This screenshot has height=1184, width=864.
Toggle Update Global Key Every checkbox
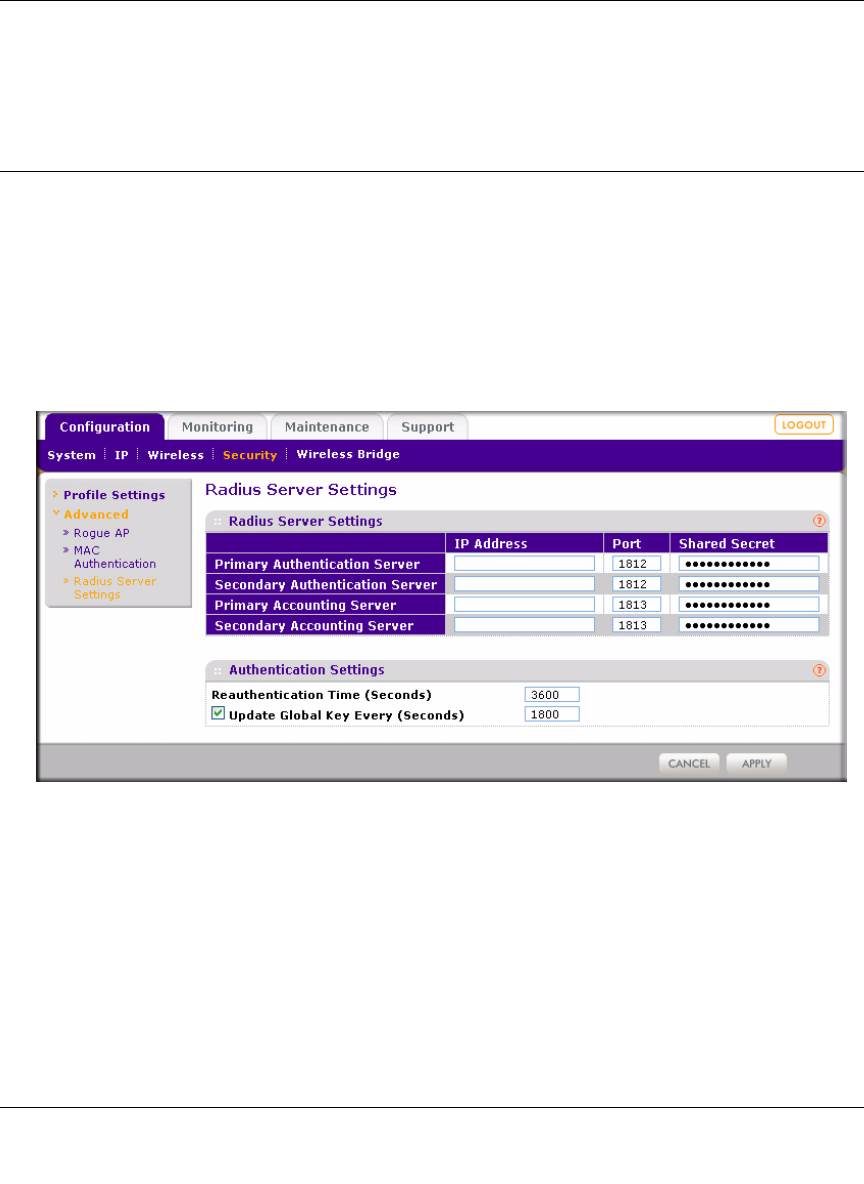[218, 714]
